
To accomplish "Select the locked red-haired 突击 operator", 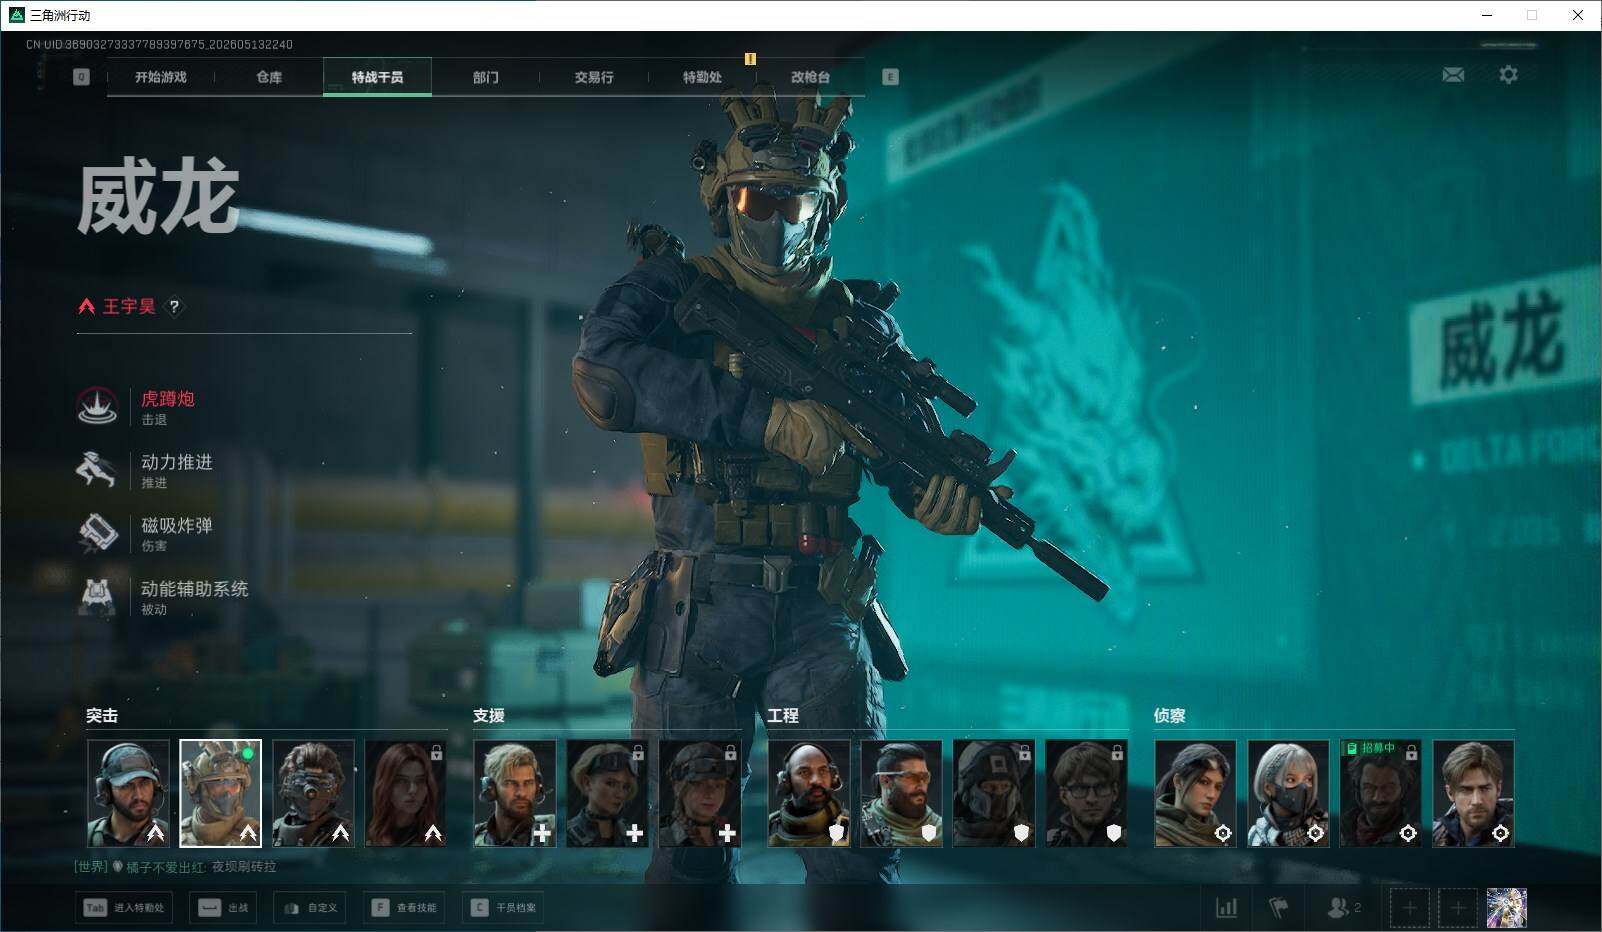I will point(406,793).
